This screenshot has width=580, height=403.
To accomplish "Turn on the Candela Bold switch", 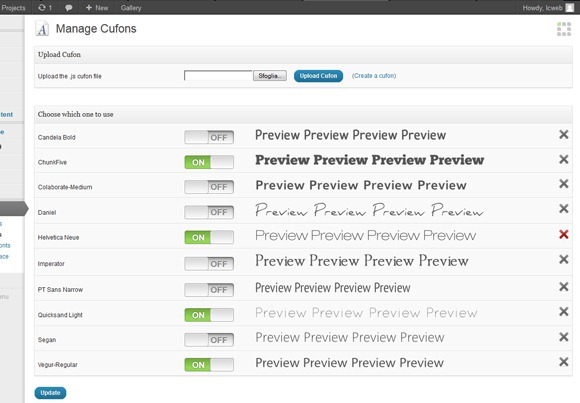I will pyautogui.click(x=209, y=137).
